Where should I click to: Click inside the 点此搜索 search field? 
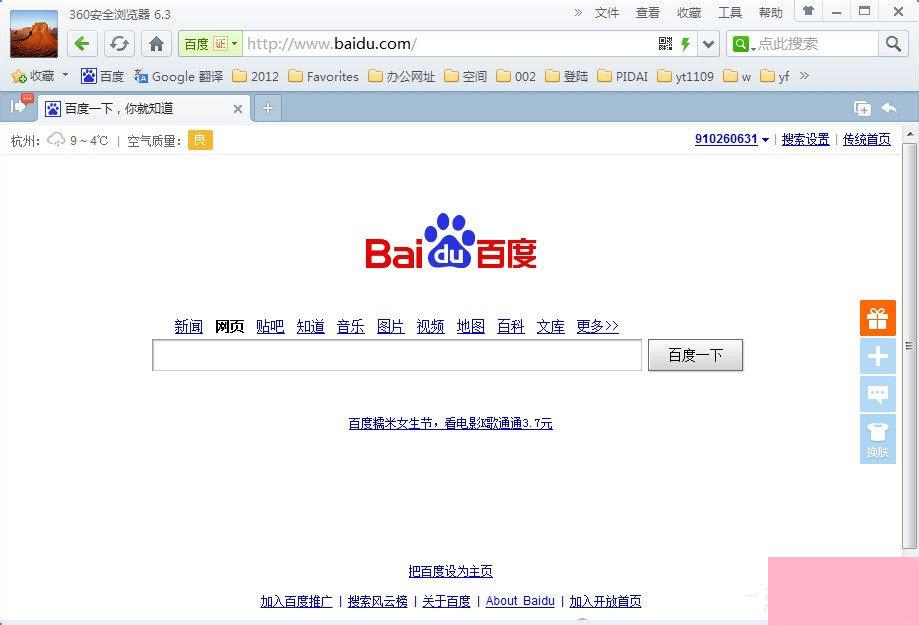817,44
